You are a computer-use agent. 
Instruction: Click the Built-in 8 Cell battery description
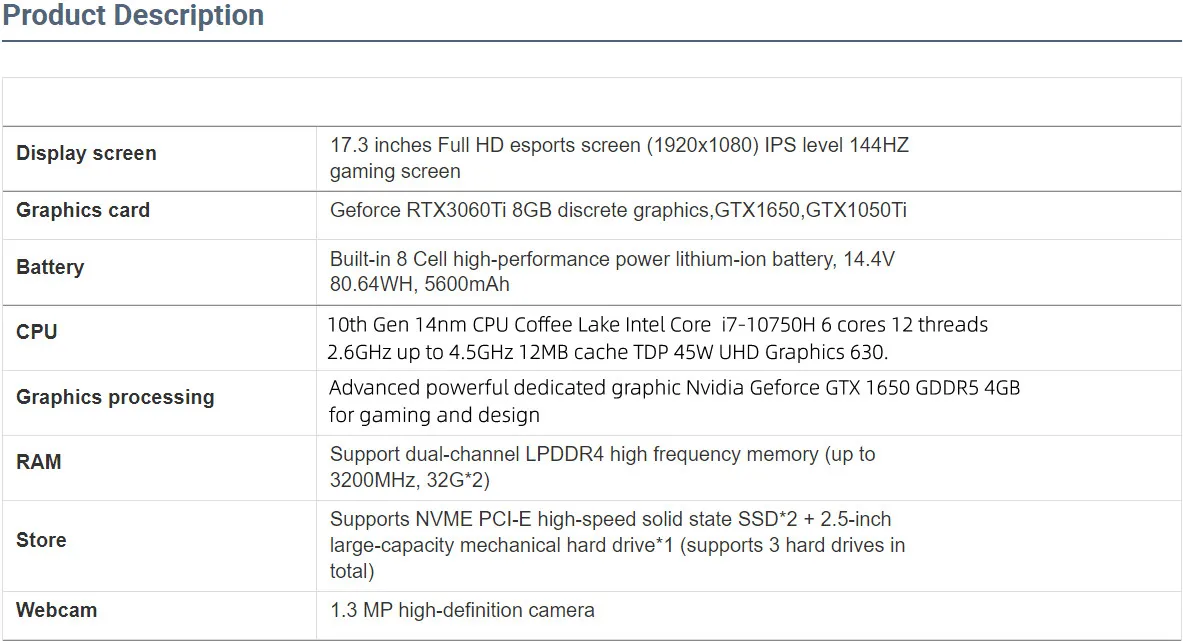tap(612, 259)
